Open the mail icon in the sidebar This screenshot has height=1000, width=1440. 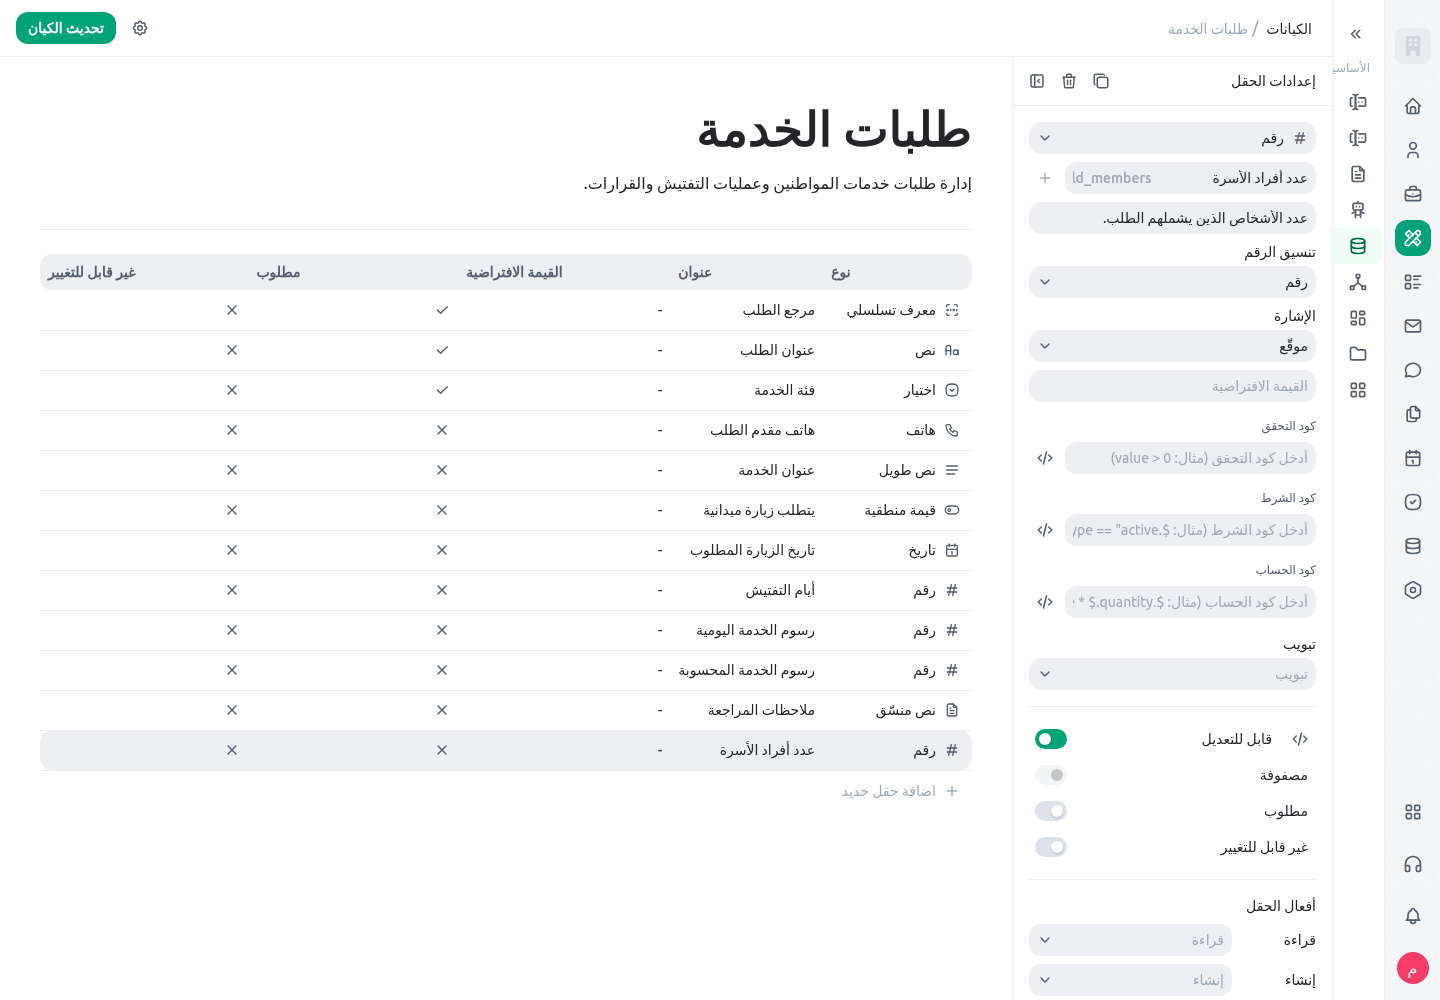click(1413, 326)
